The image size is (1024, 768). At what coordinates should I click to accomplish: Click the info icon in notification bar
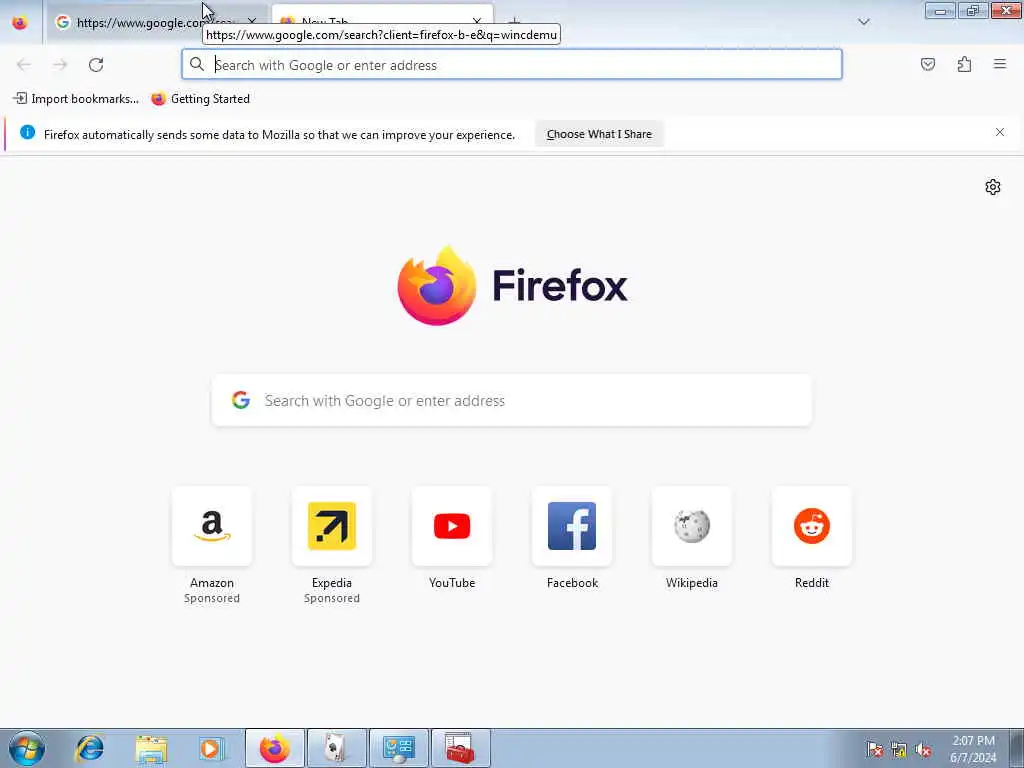coord(27,133)
